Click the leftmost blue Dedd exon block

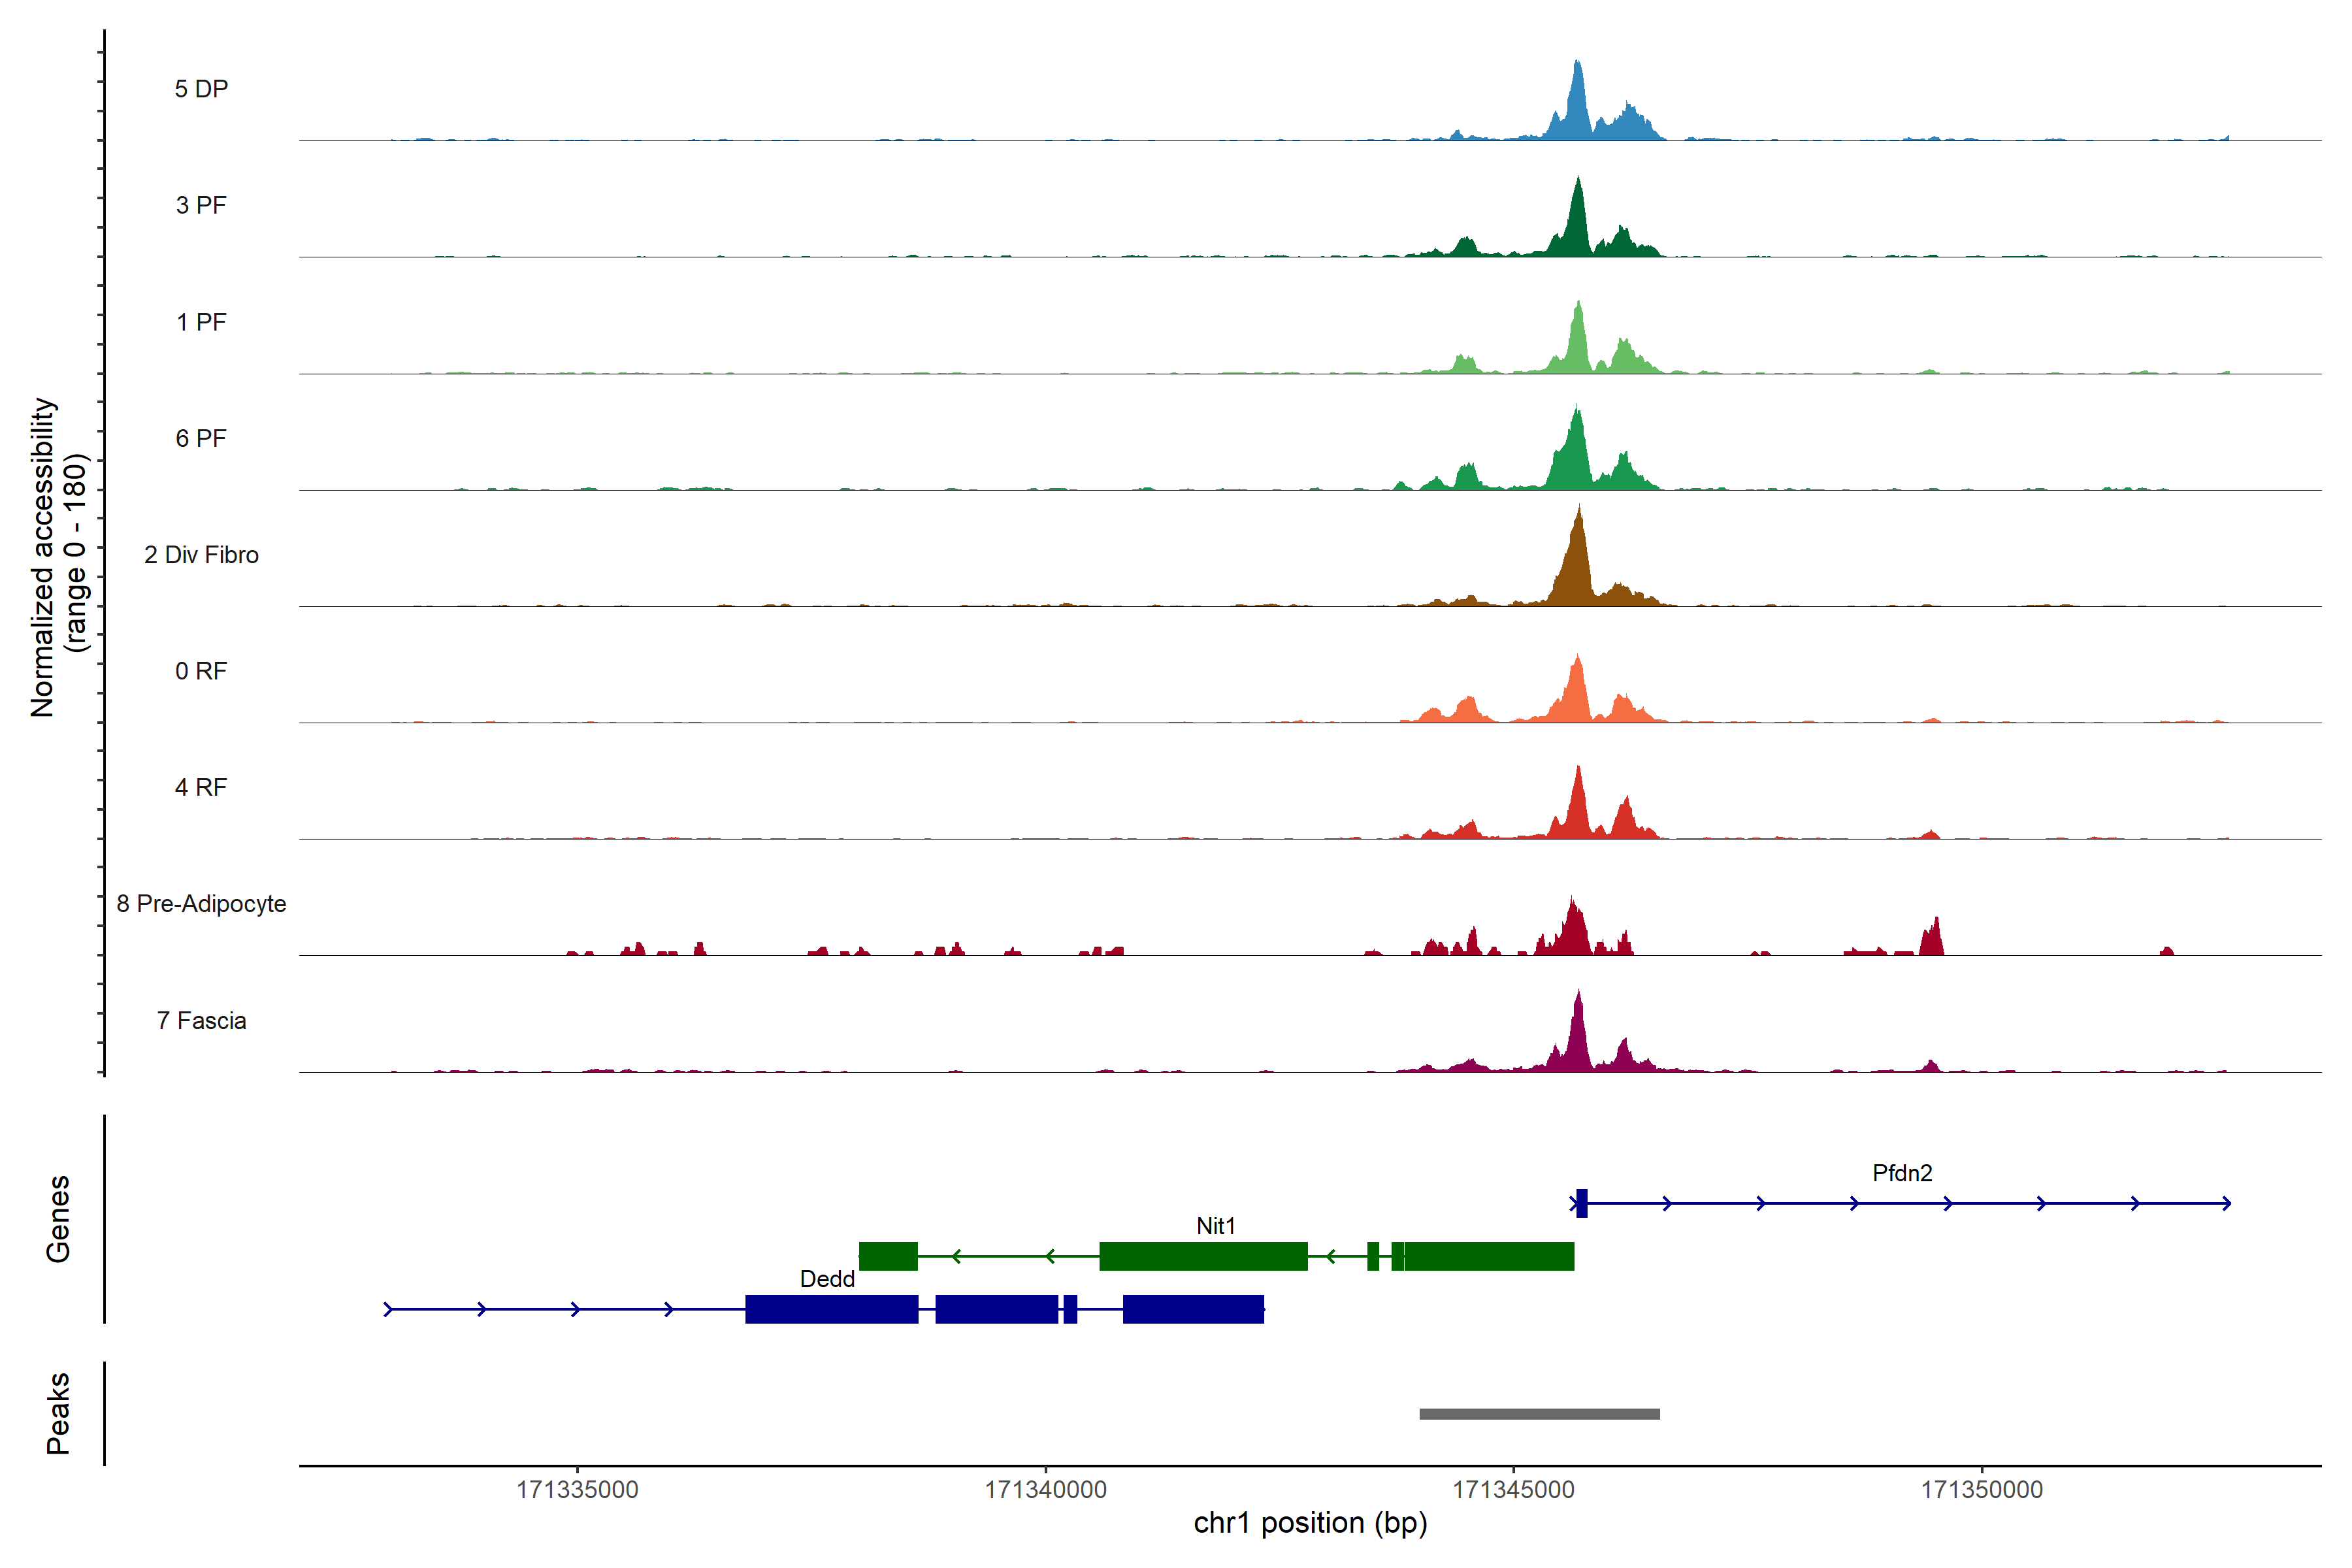(x=831, y=1309)
